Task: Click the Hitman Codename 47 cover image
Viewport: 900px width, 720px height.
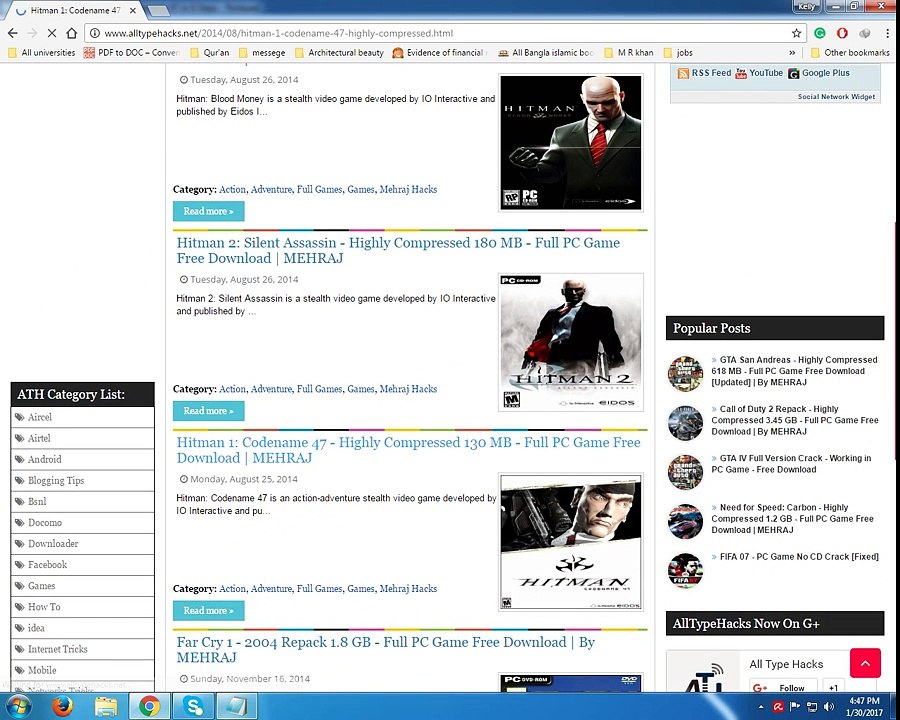Action: [x=571, y=542]
